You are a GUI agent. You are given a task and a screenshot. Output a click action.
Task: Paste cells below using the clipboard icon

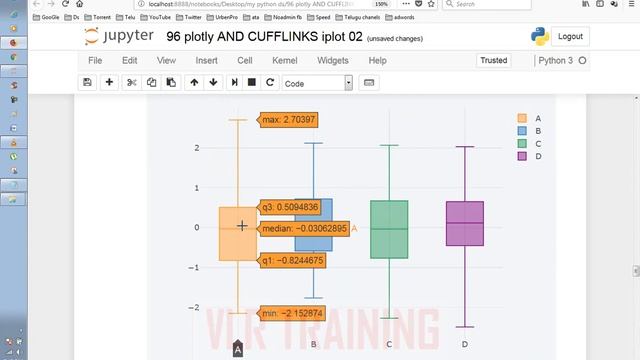(171, 82)
